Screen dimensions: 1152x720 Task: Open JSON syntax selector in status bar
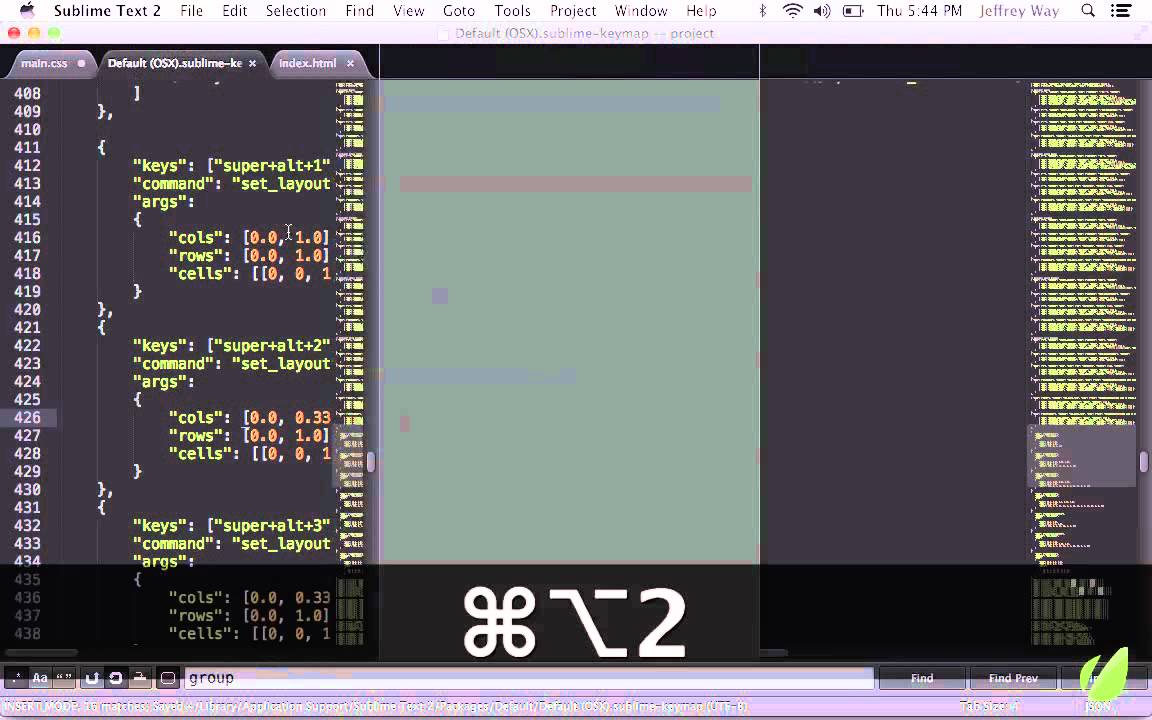pyautogui.click(x=1098, y=707)
